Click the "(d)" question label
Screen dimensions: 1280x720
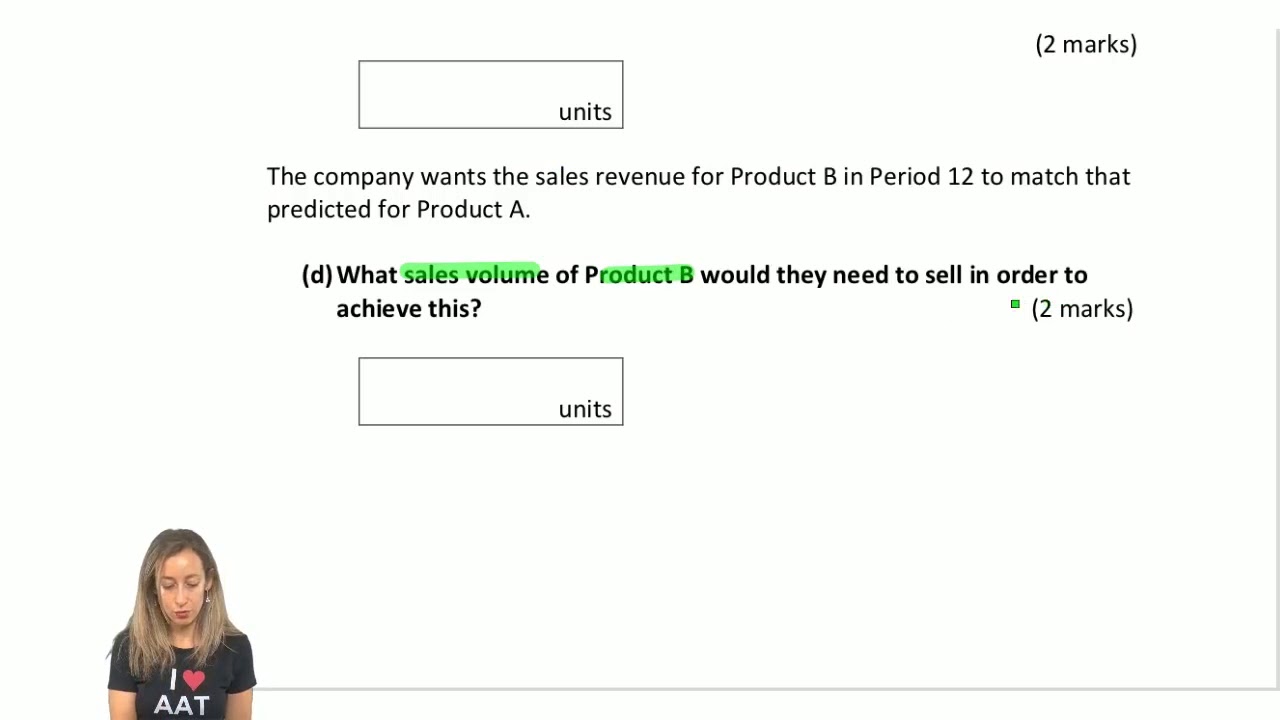point(317,275)
